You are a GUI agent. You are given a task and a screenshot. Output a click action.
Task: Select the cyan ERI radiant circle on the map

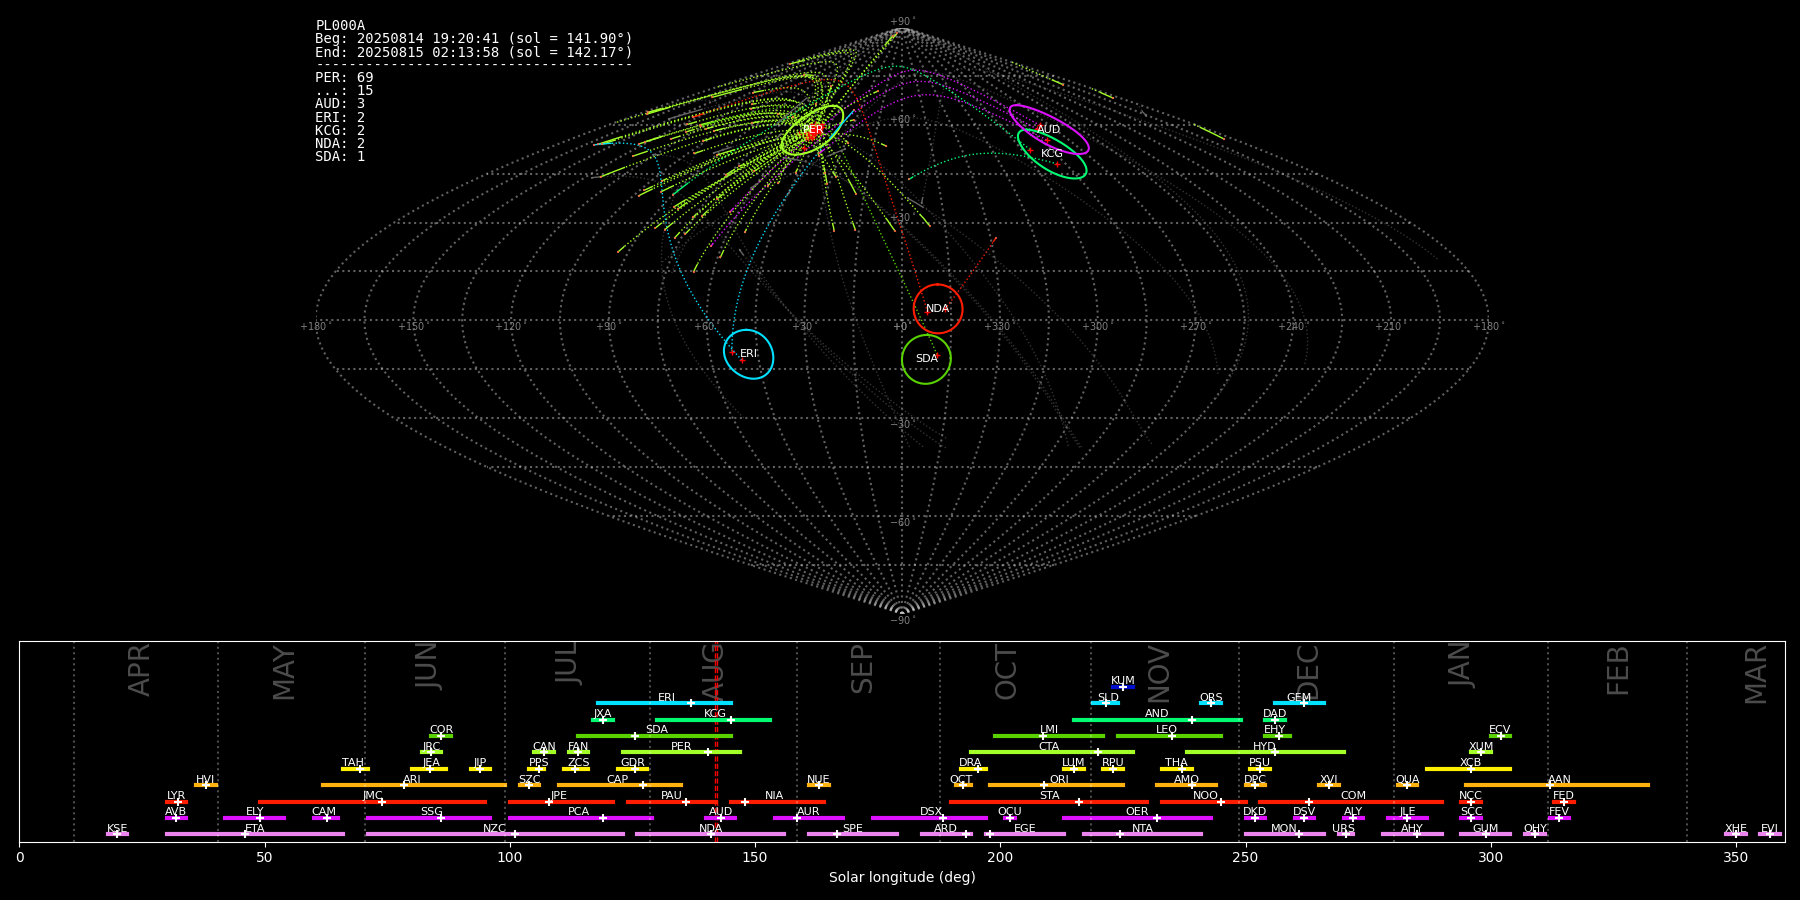pos(749,354)
